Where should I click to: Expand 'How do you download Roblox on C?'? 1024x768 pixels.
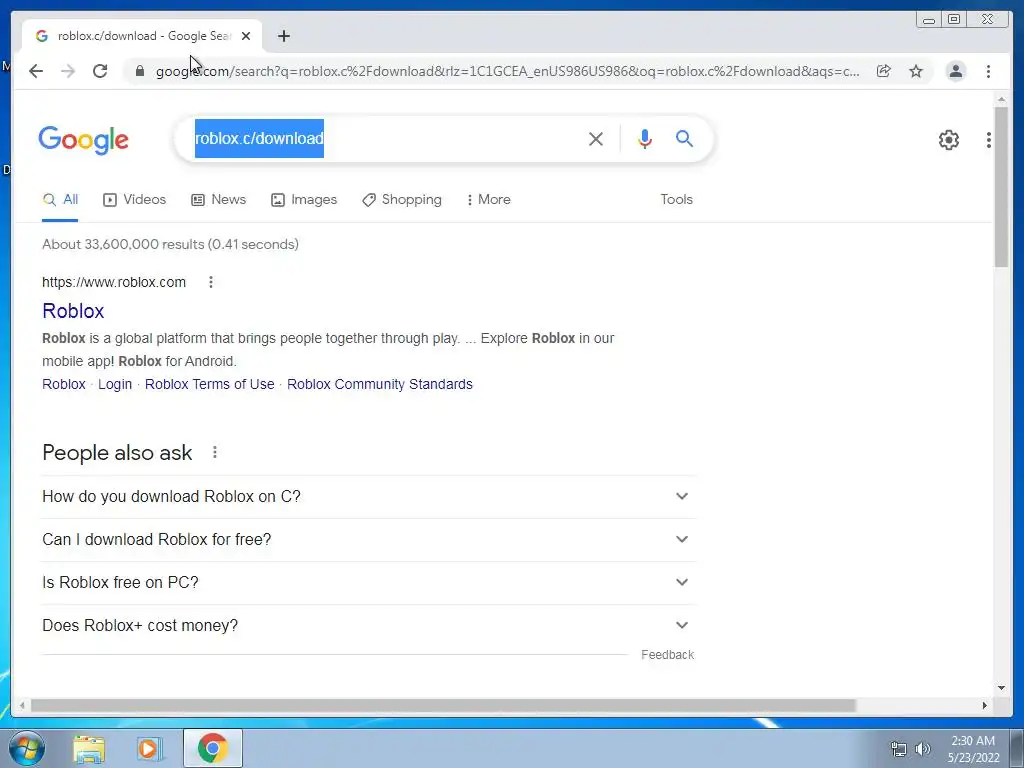[368, 496]
